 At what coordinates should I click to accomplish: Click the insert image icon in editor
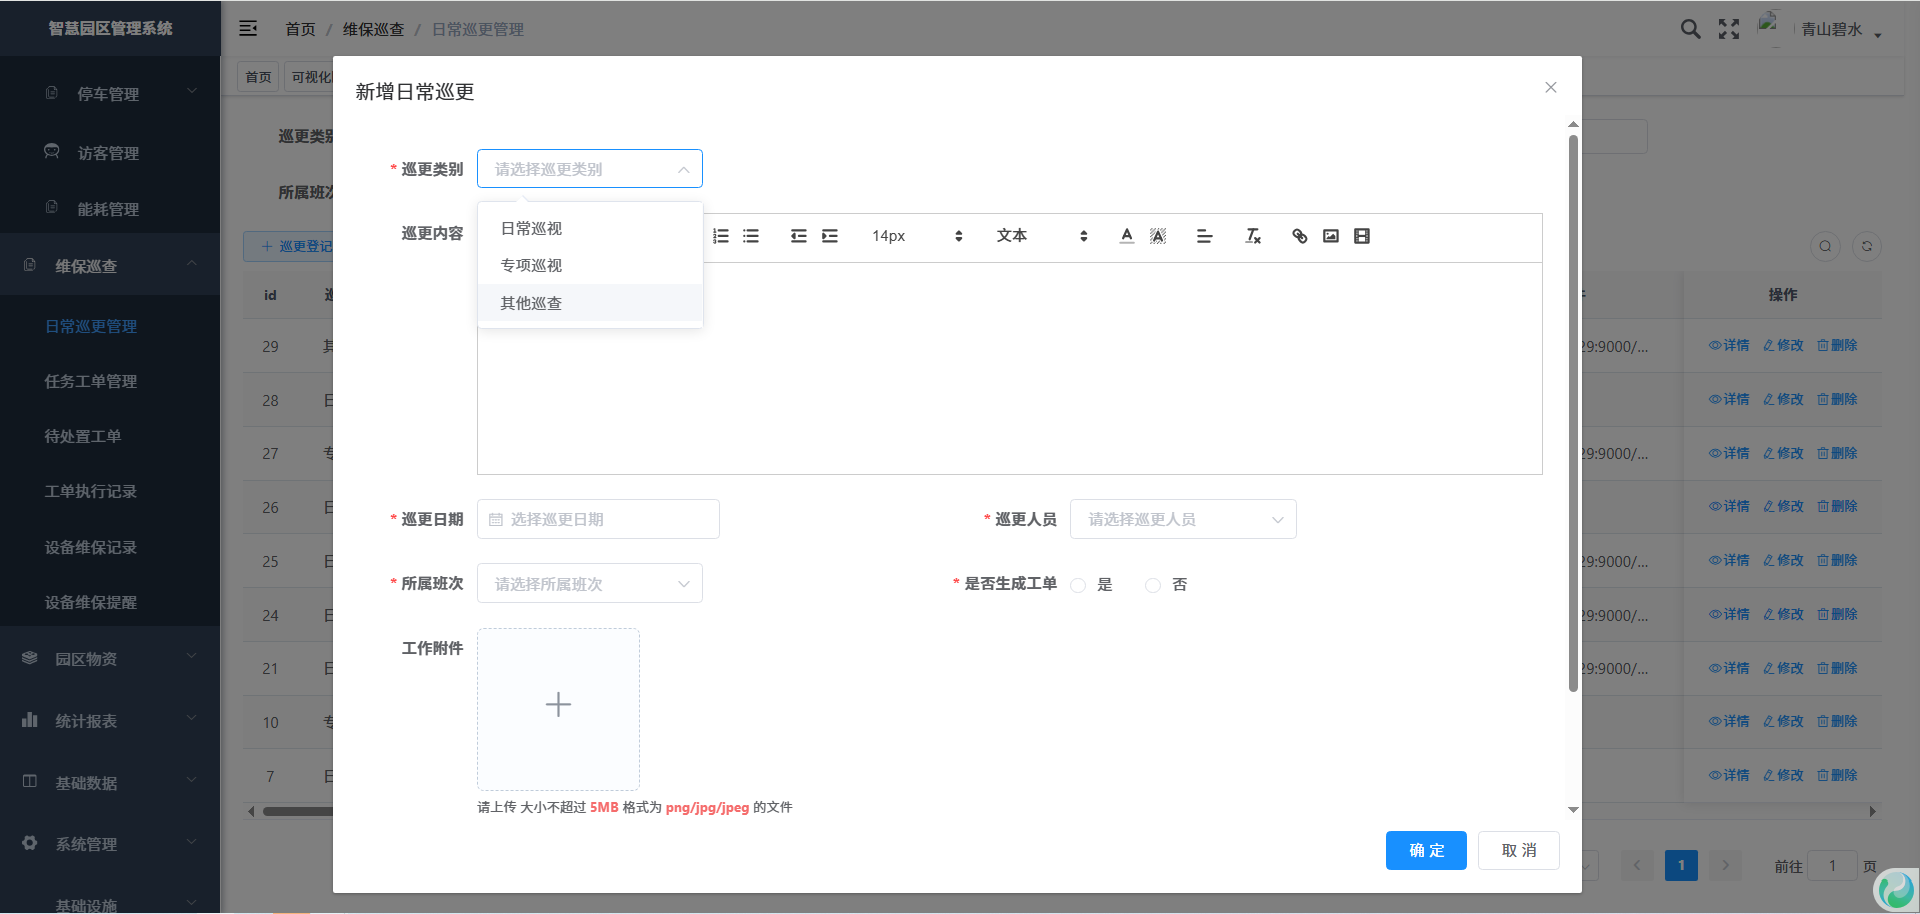pyautogui.click(x=1331, y=236)
